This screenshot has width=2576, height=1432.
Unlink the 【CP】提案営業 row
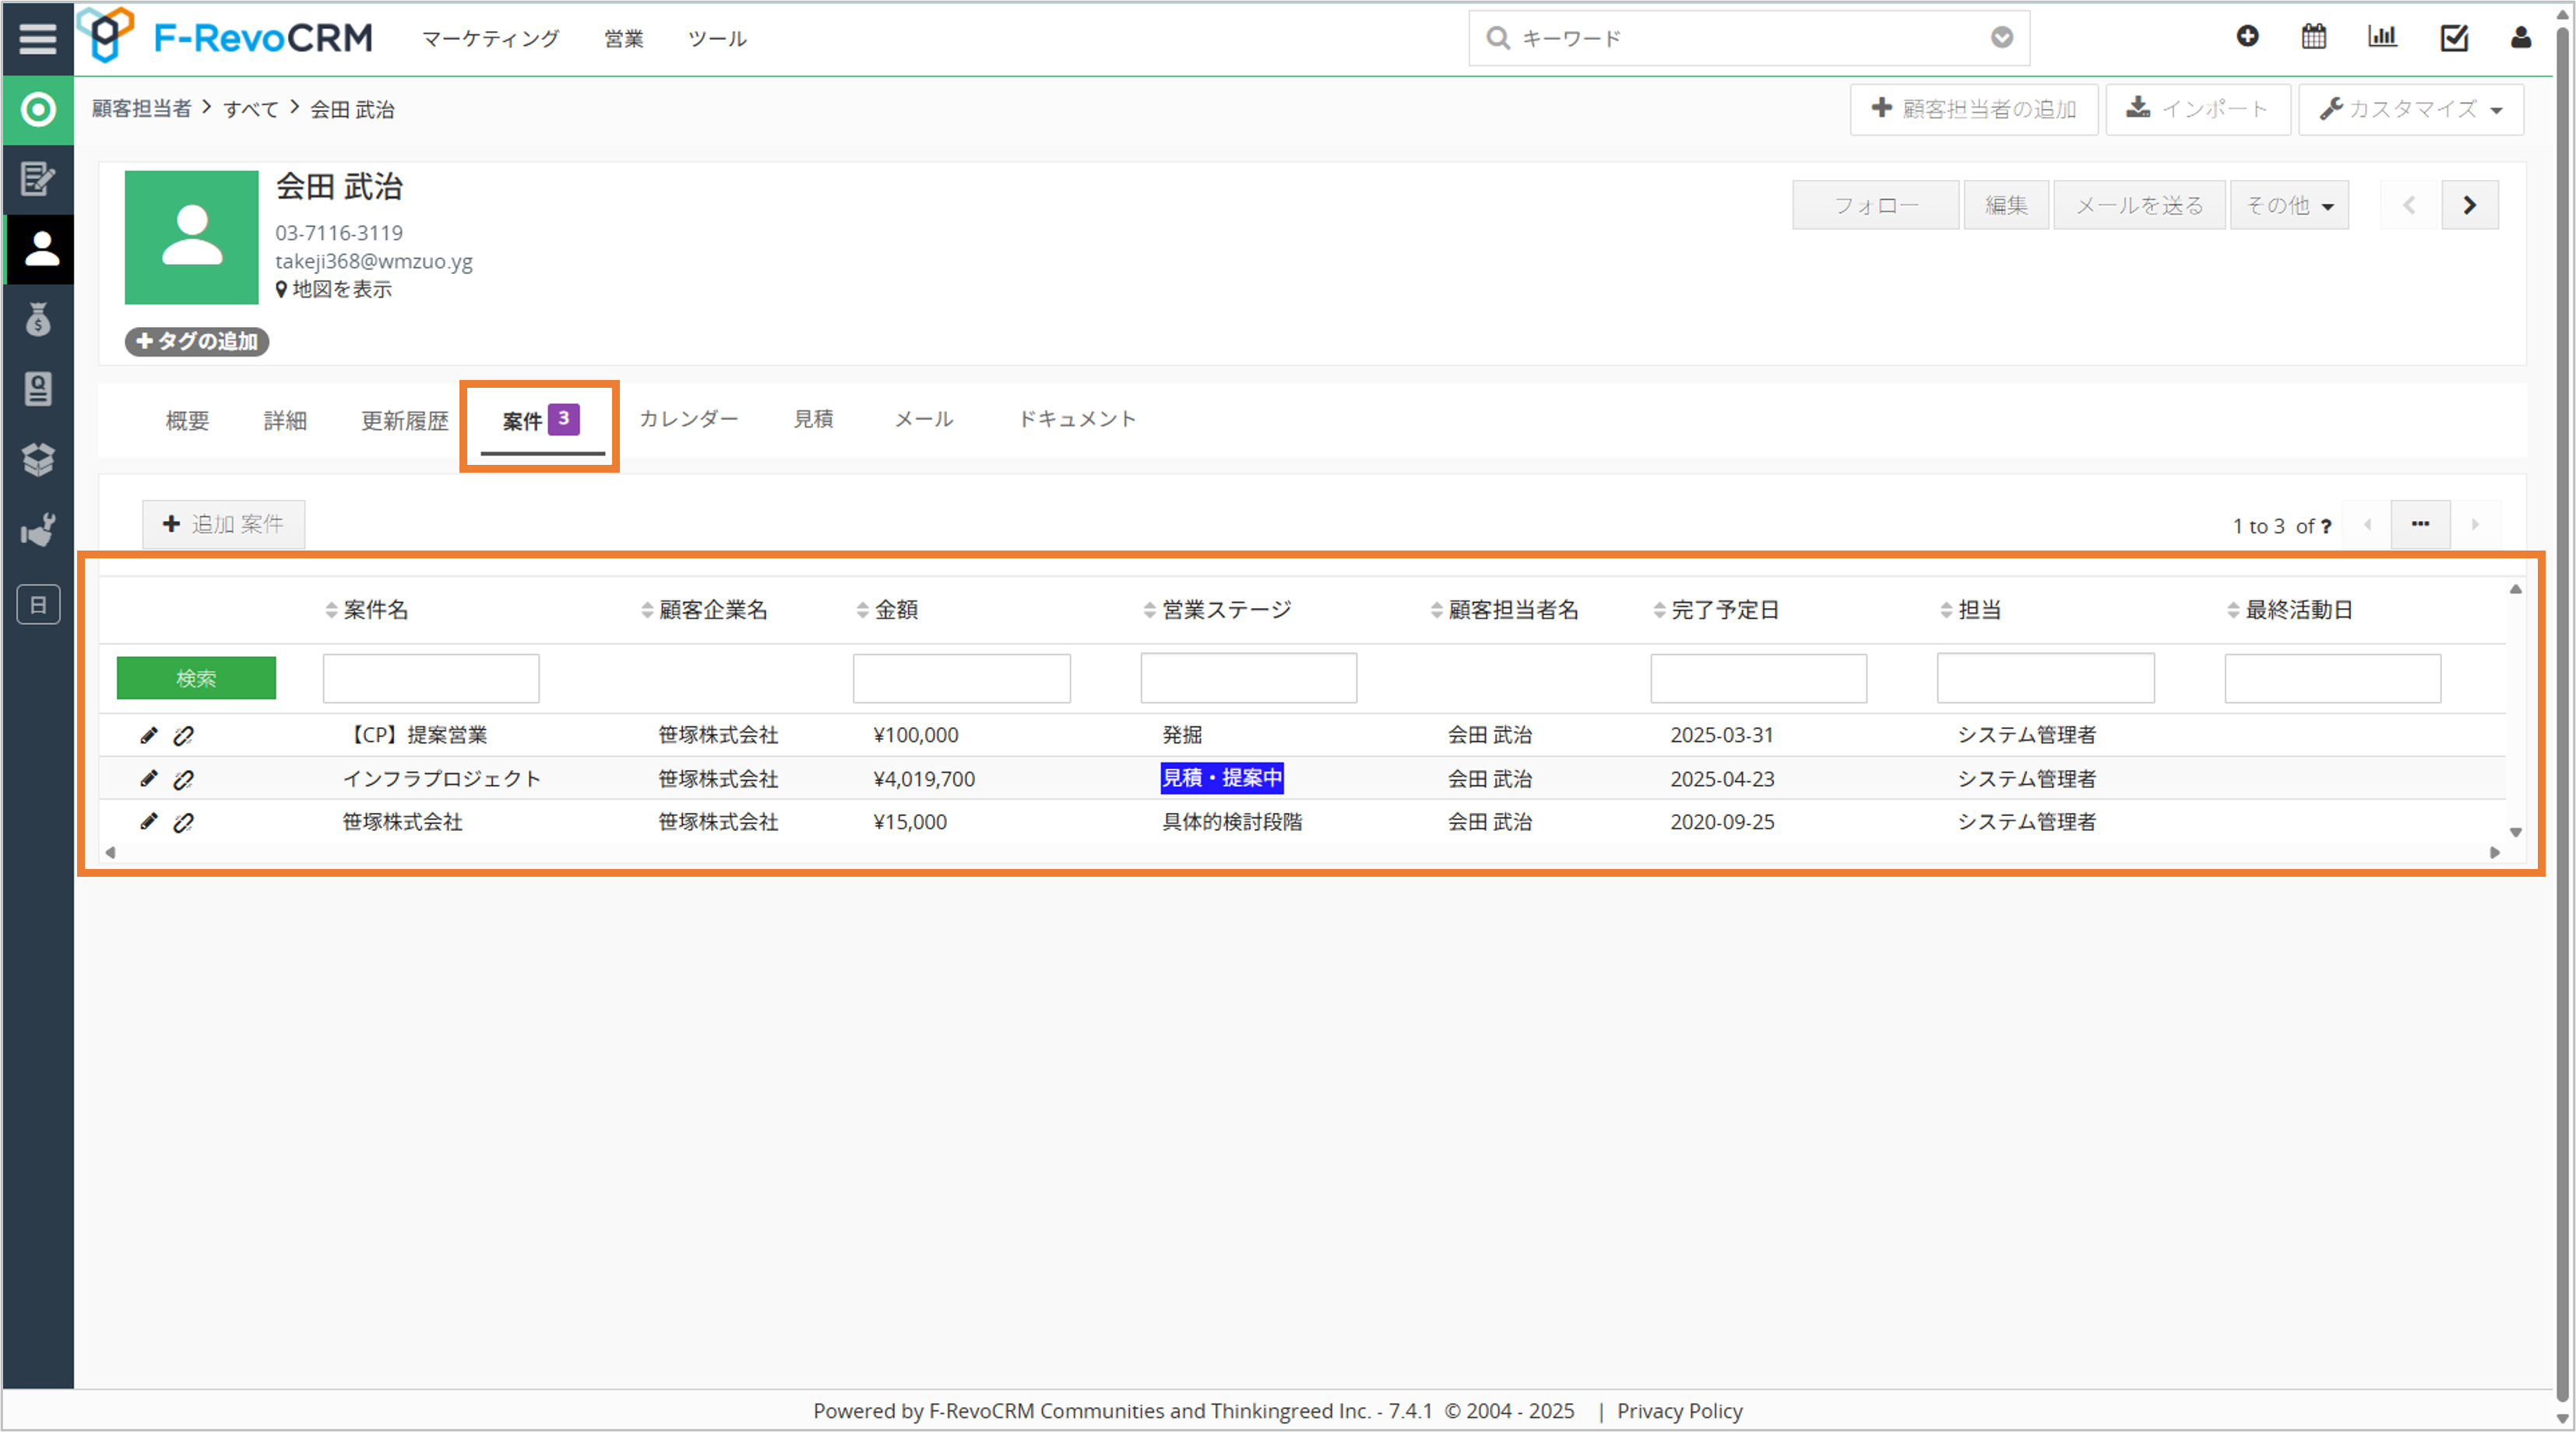183,736
